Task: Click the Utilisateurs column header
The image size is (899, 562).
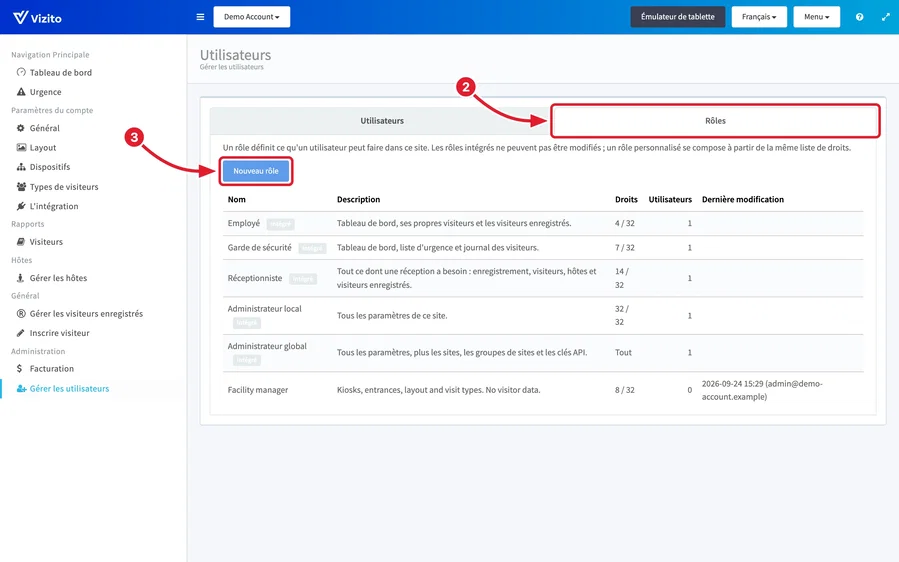Action: click(x=670, y=200)
